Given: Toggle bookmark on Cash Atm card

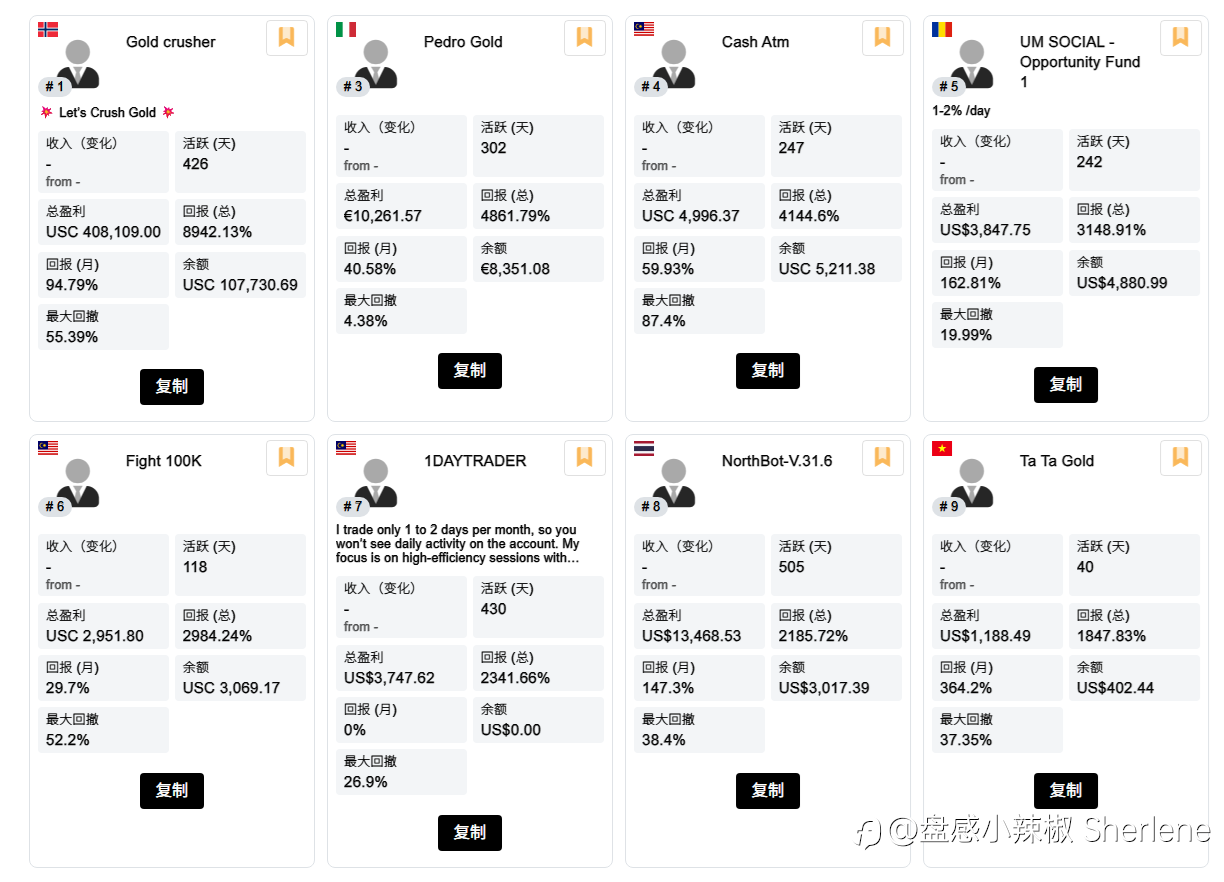Looking at the screenshot, I should [x=882, y=38].
